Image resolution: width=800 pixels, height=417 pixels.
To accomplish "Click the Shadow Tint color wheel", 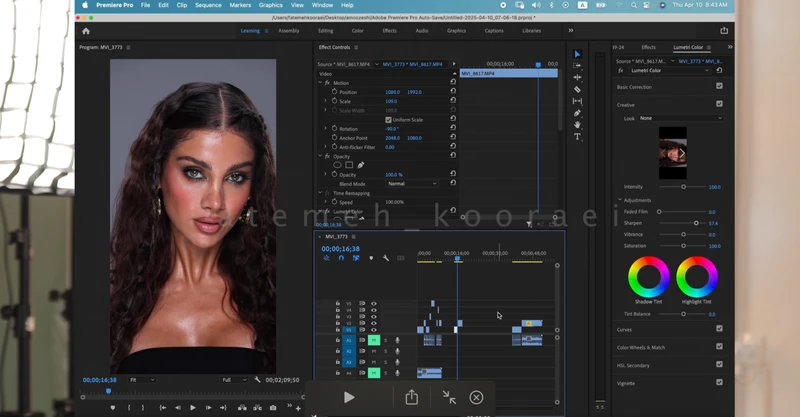I will pos(648,277).
